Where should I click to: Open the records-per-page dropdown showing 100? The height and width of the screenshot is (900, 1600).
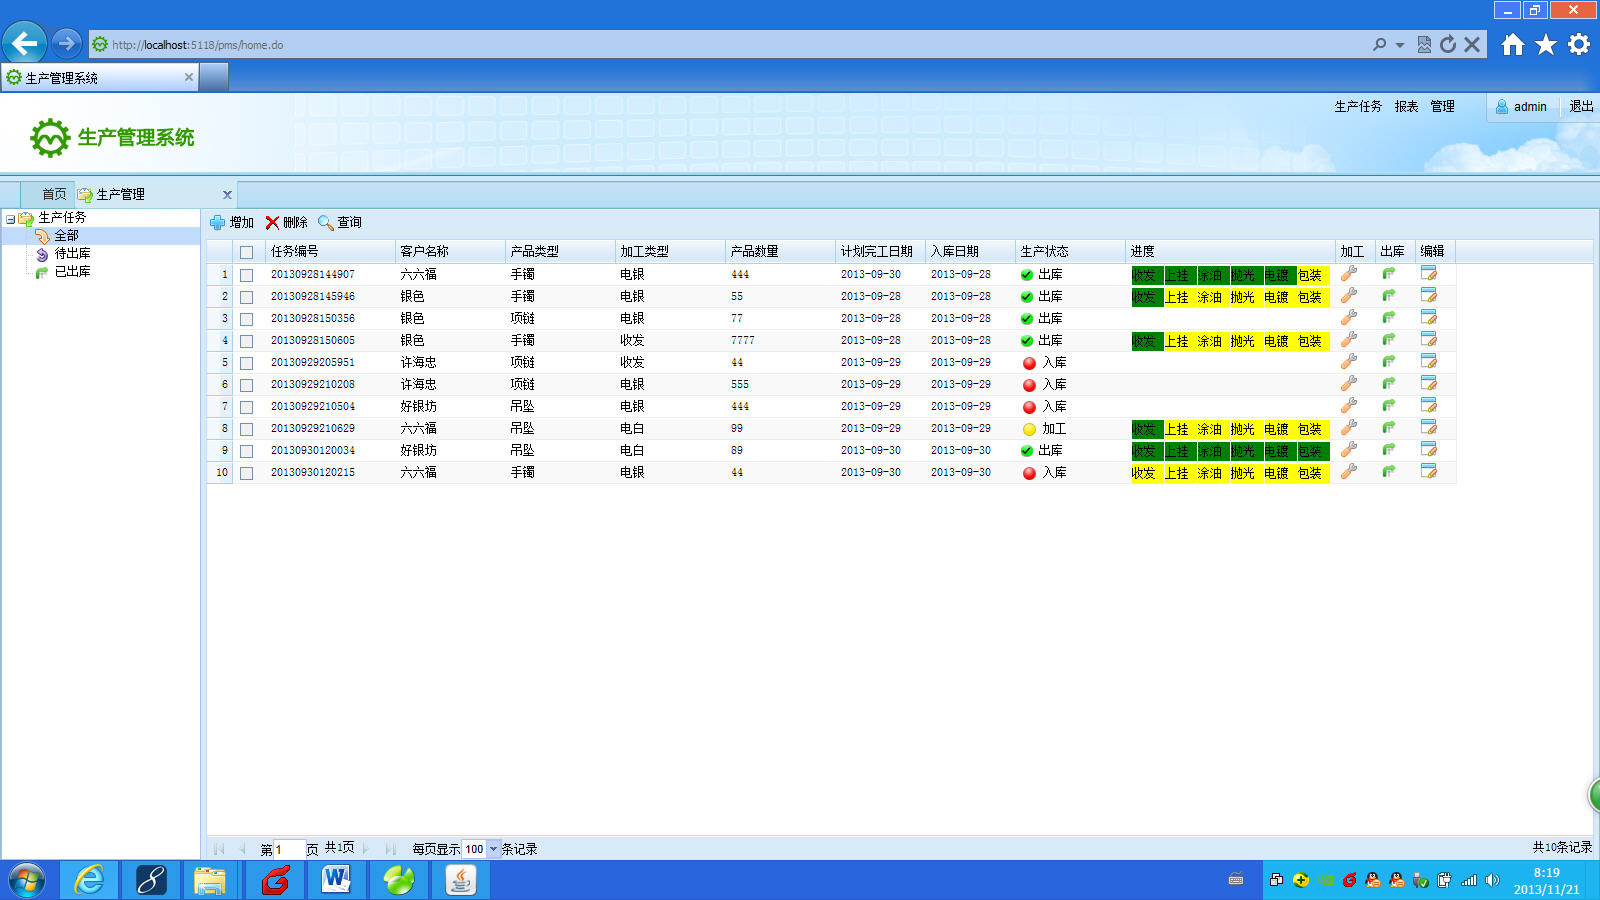point(493,849)
